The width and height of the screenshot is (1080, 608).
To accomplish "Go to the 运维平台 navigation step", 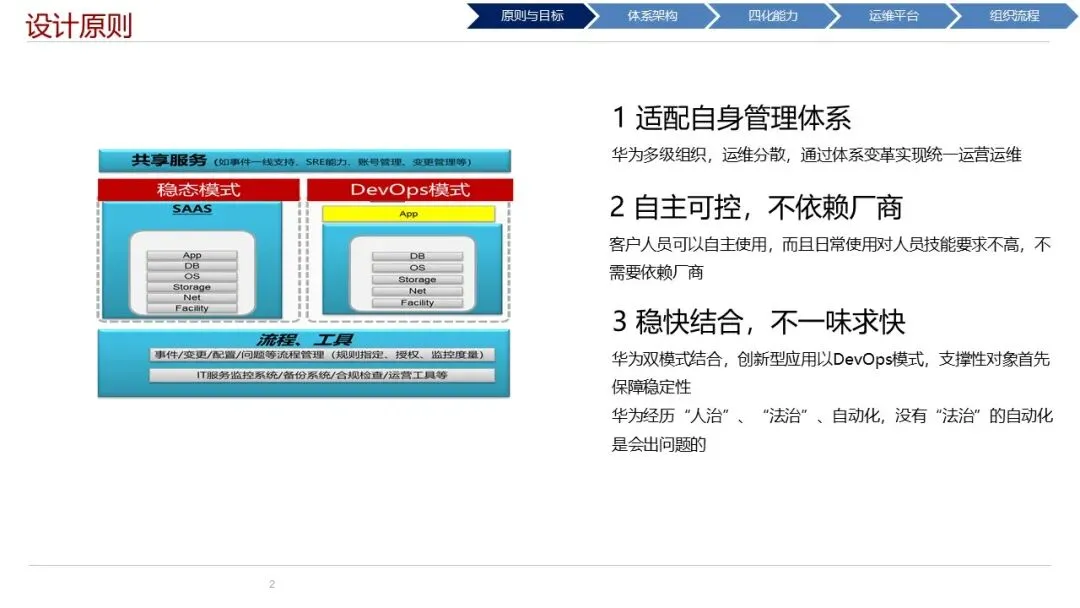I will (893, 16).
